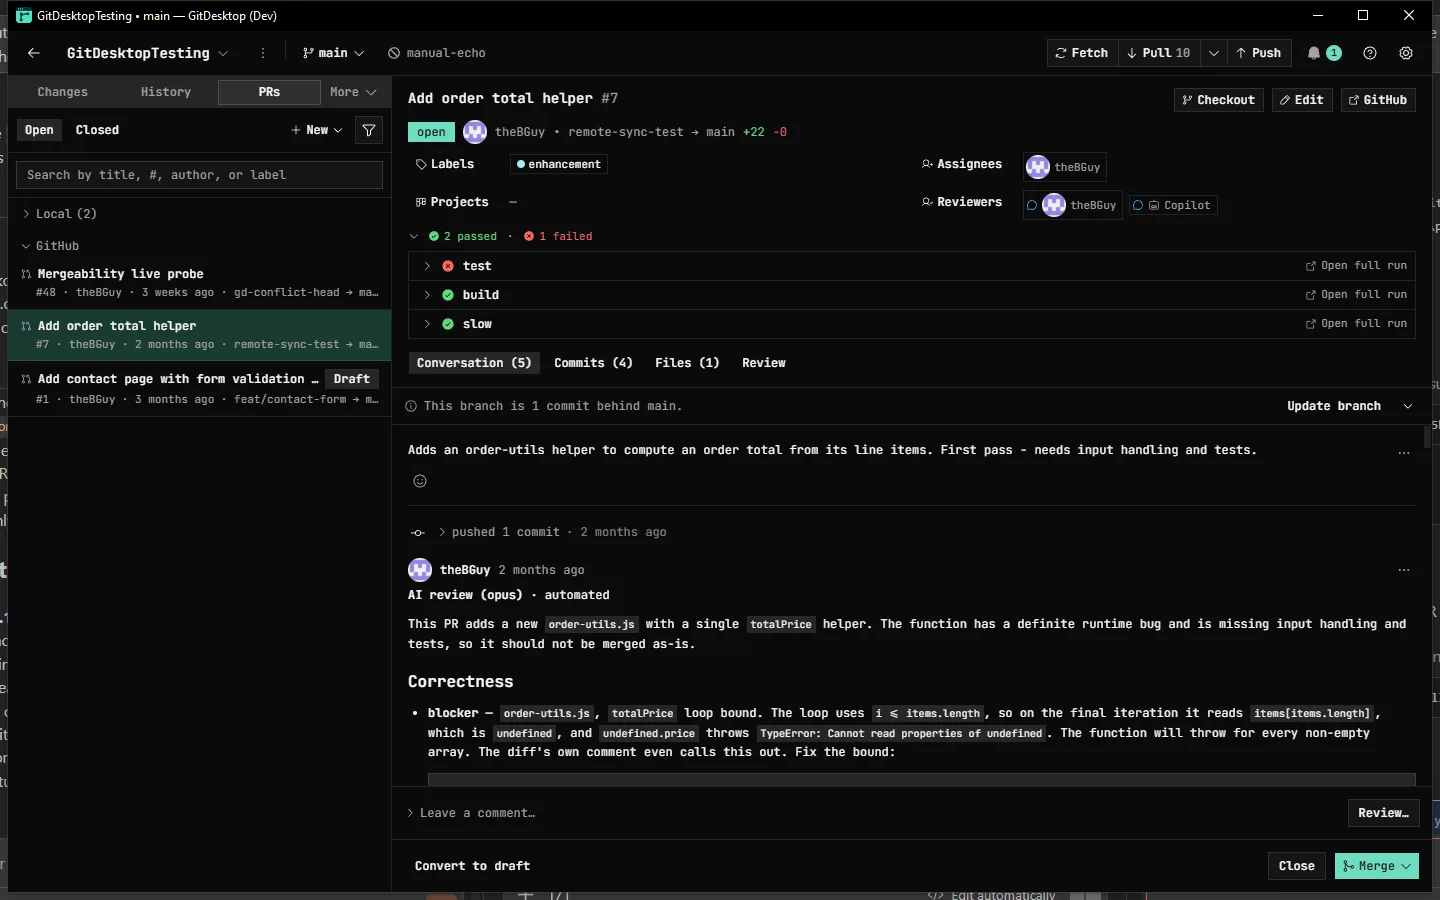Collapse the checks summary chevron

pyautogui.click(x=414, y=237)
